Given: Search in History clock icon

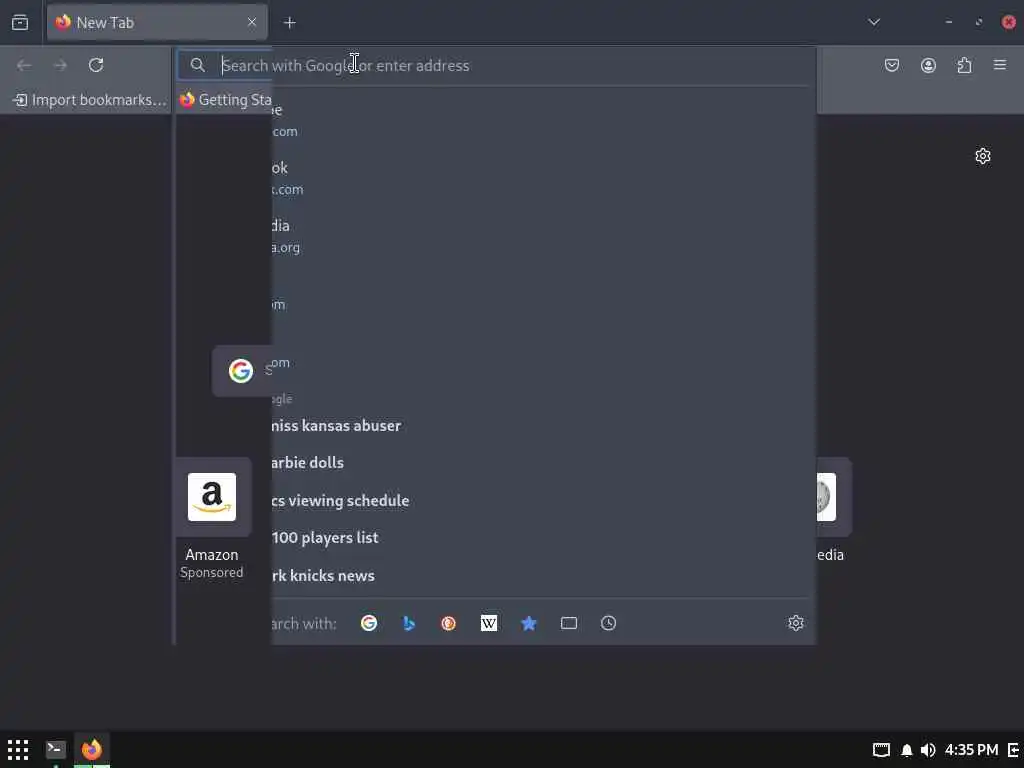Looking at the screenshot, I should tap(609, 623).
